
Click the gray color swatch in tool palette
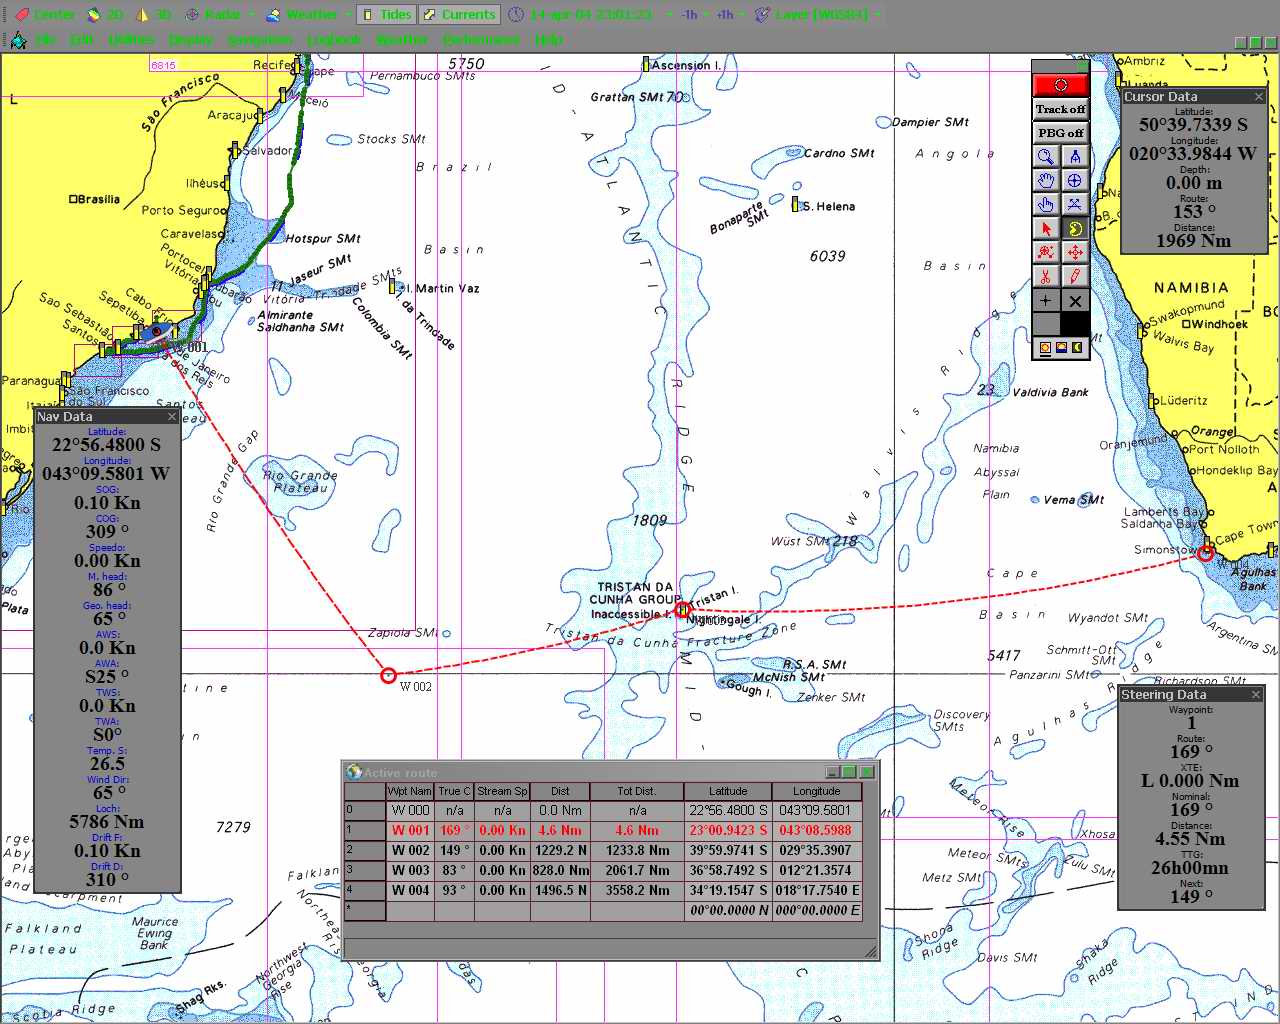point(1046,324)
